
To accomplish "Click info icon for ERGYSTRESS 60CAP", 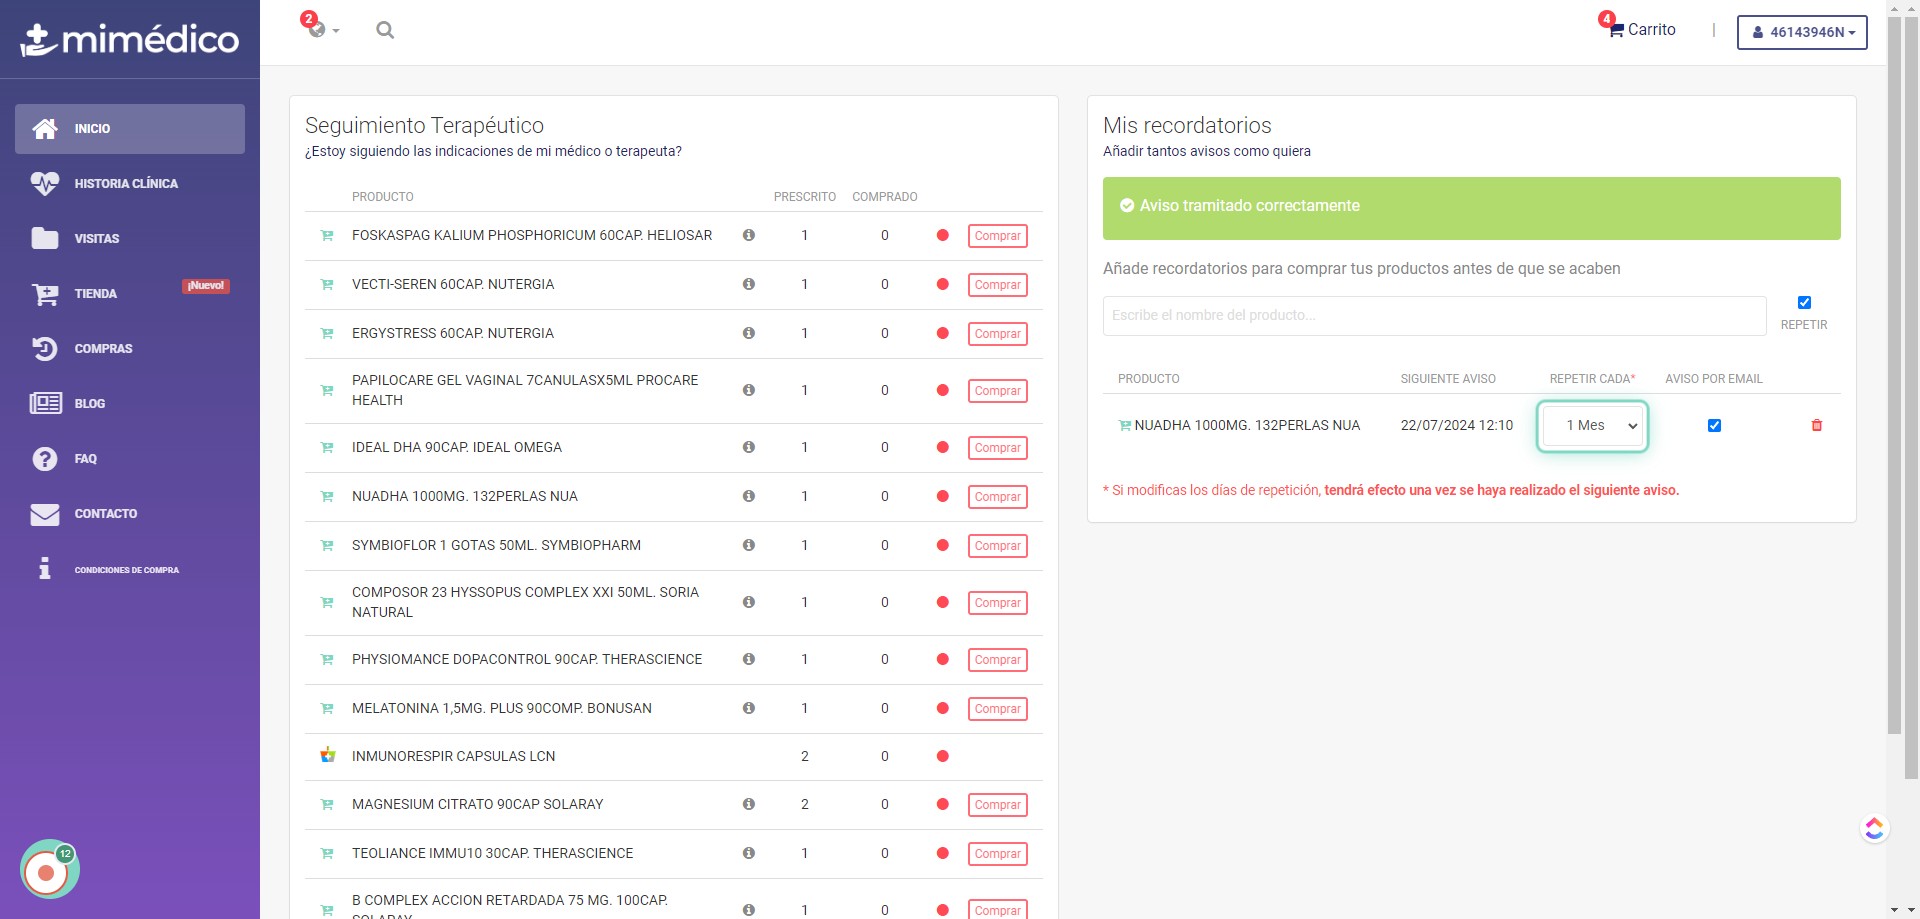I will pyautogui.click(x=748, y=333).
